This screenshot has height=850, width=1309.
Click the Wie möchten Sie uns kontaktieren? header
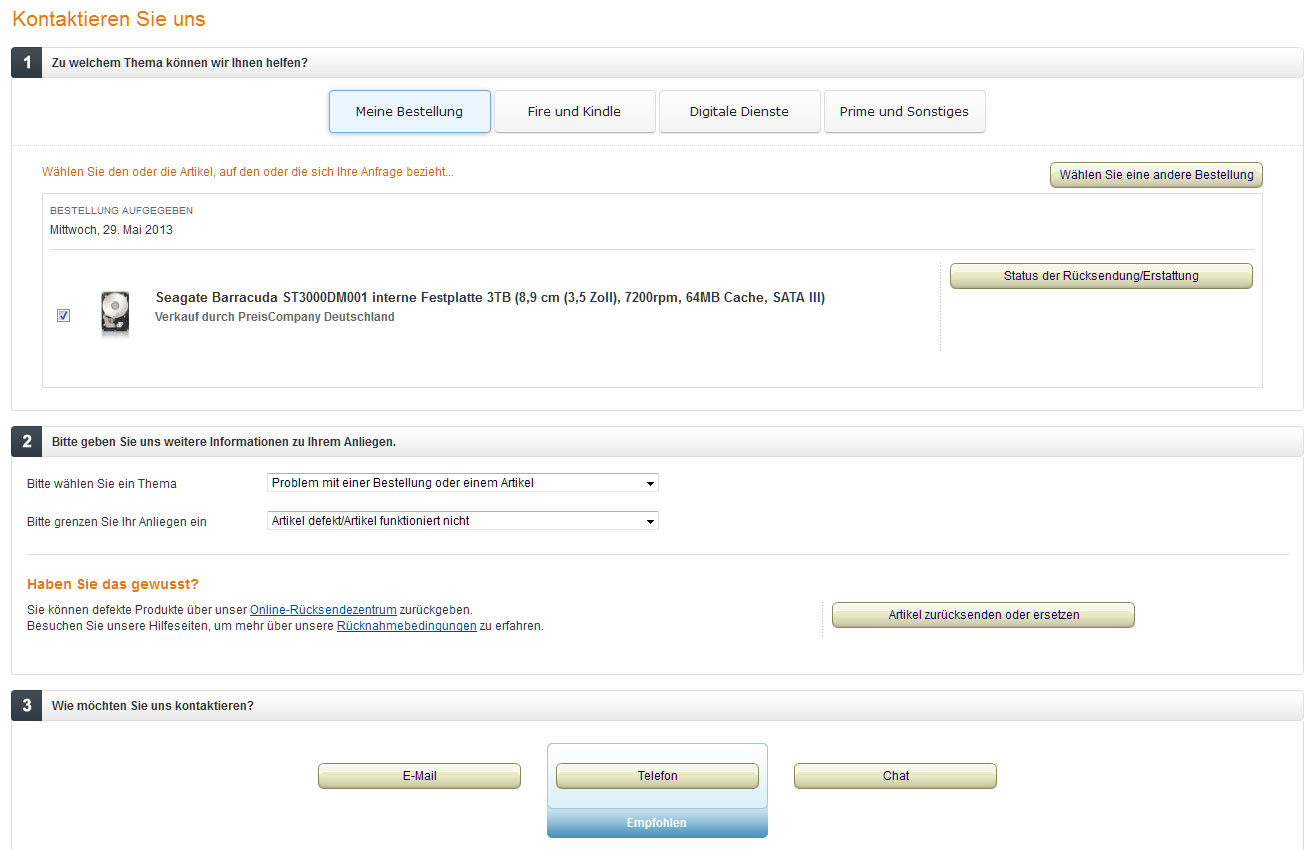coord(153,706)
